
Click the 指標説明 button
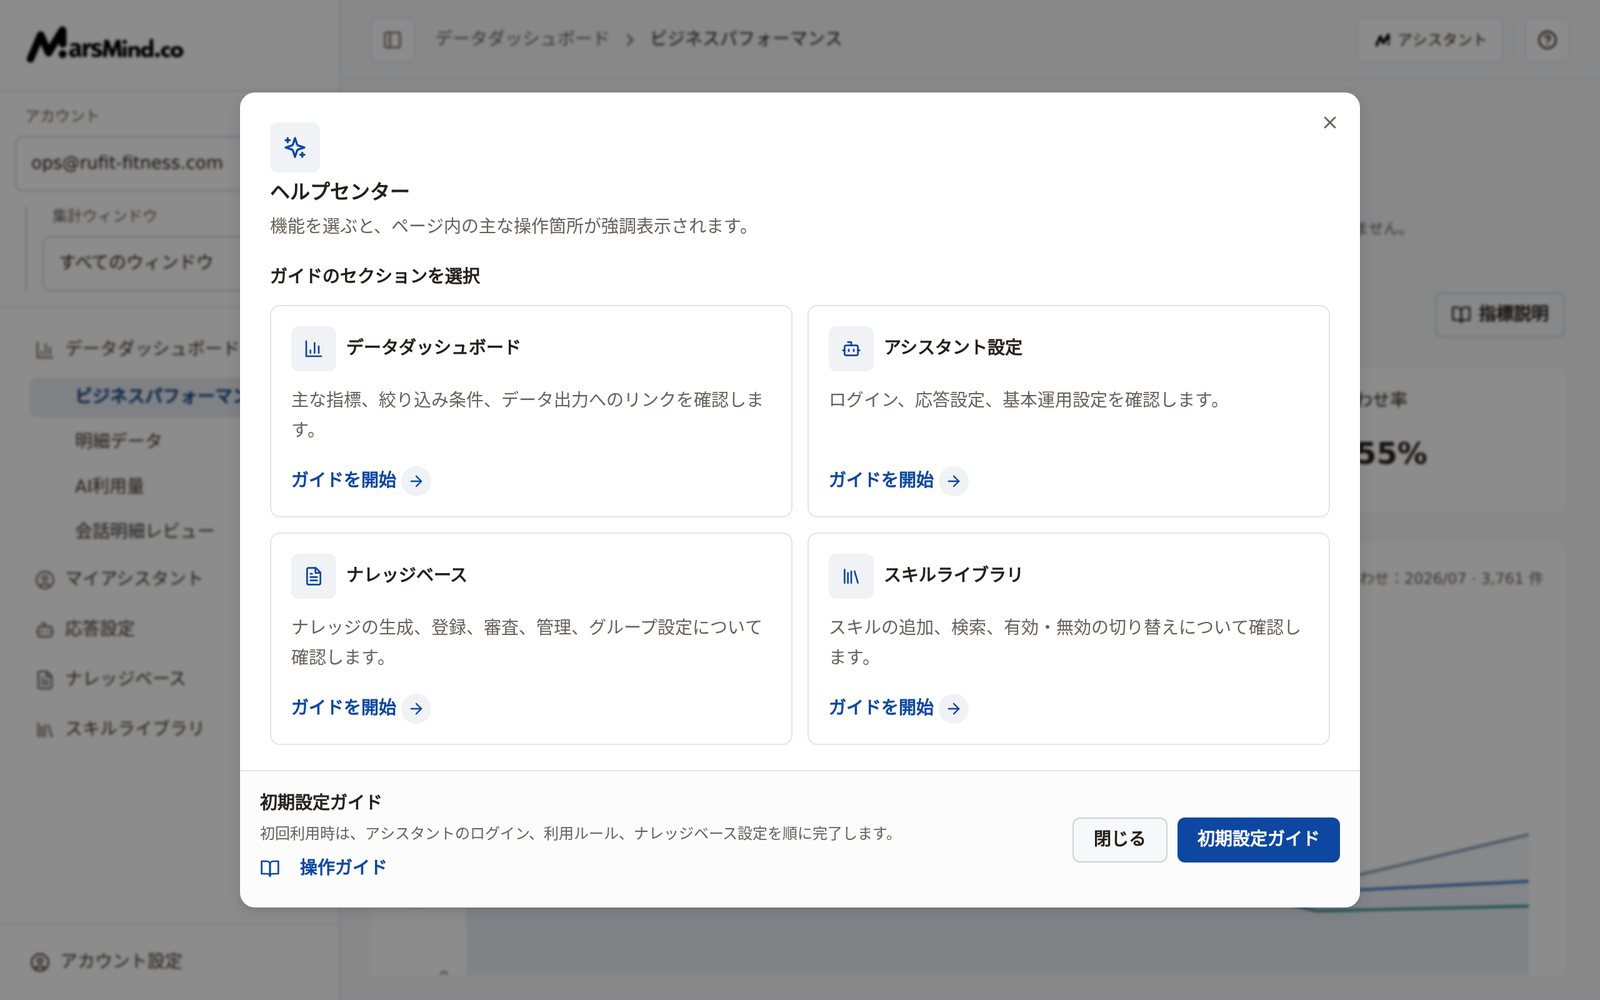pyautogui.click(x=1500, y=314)
